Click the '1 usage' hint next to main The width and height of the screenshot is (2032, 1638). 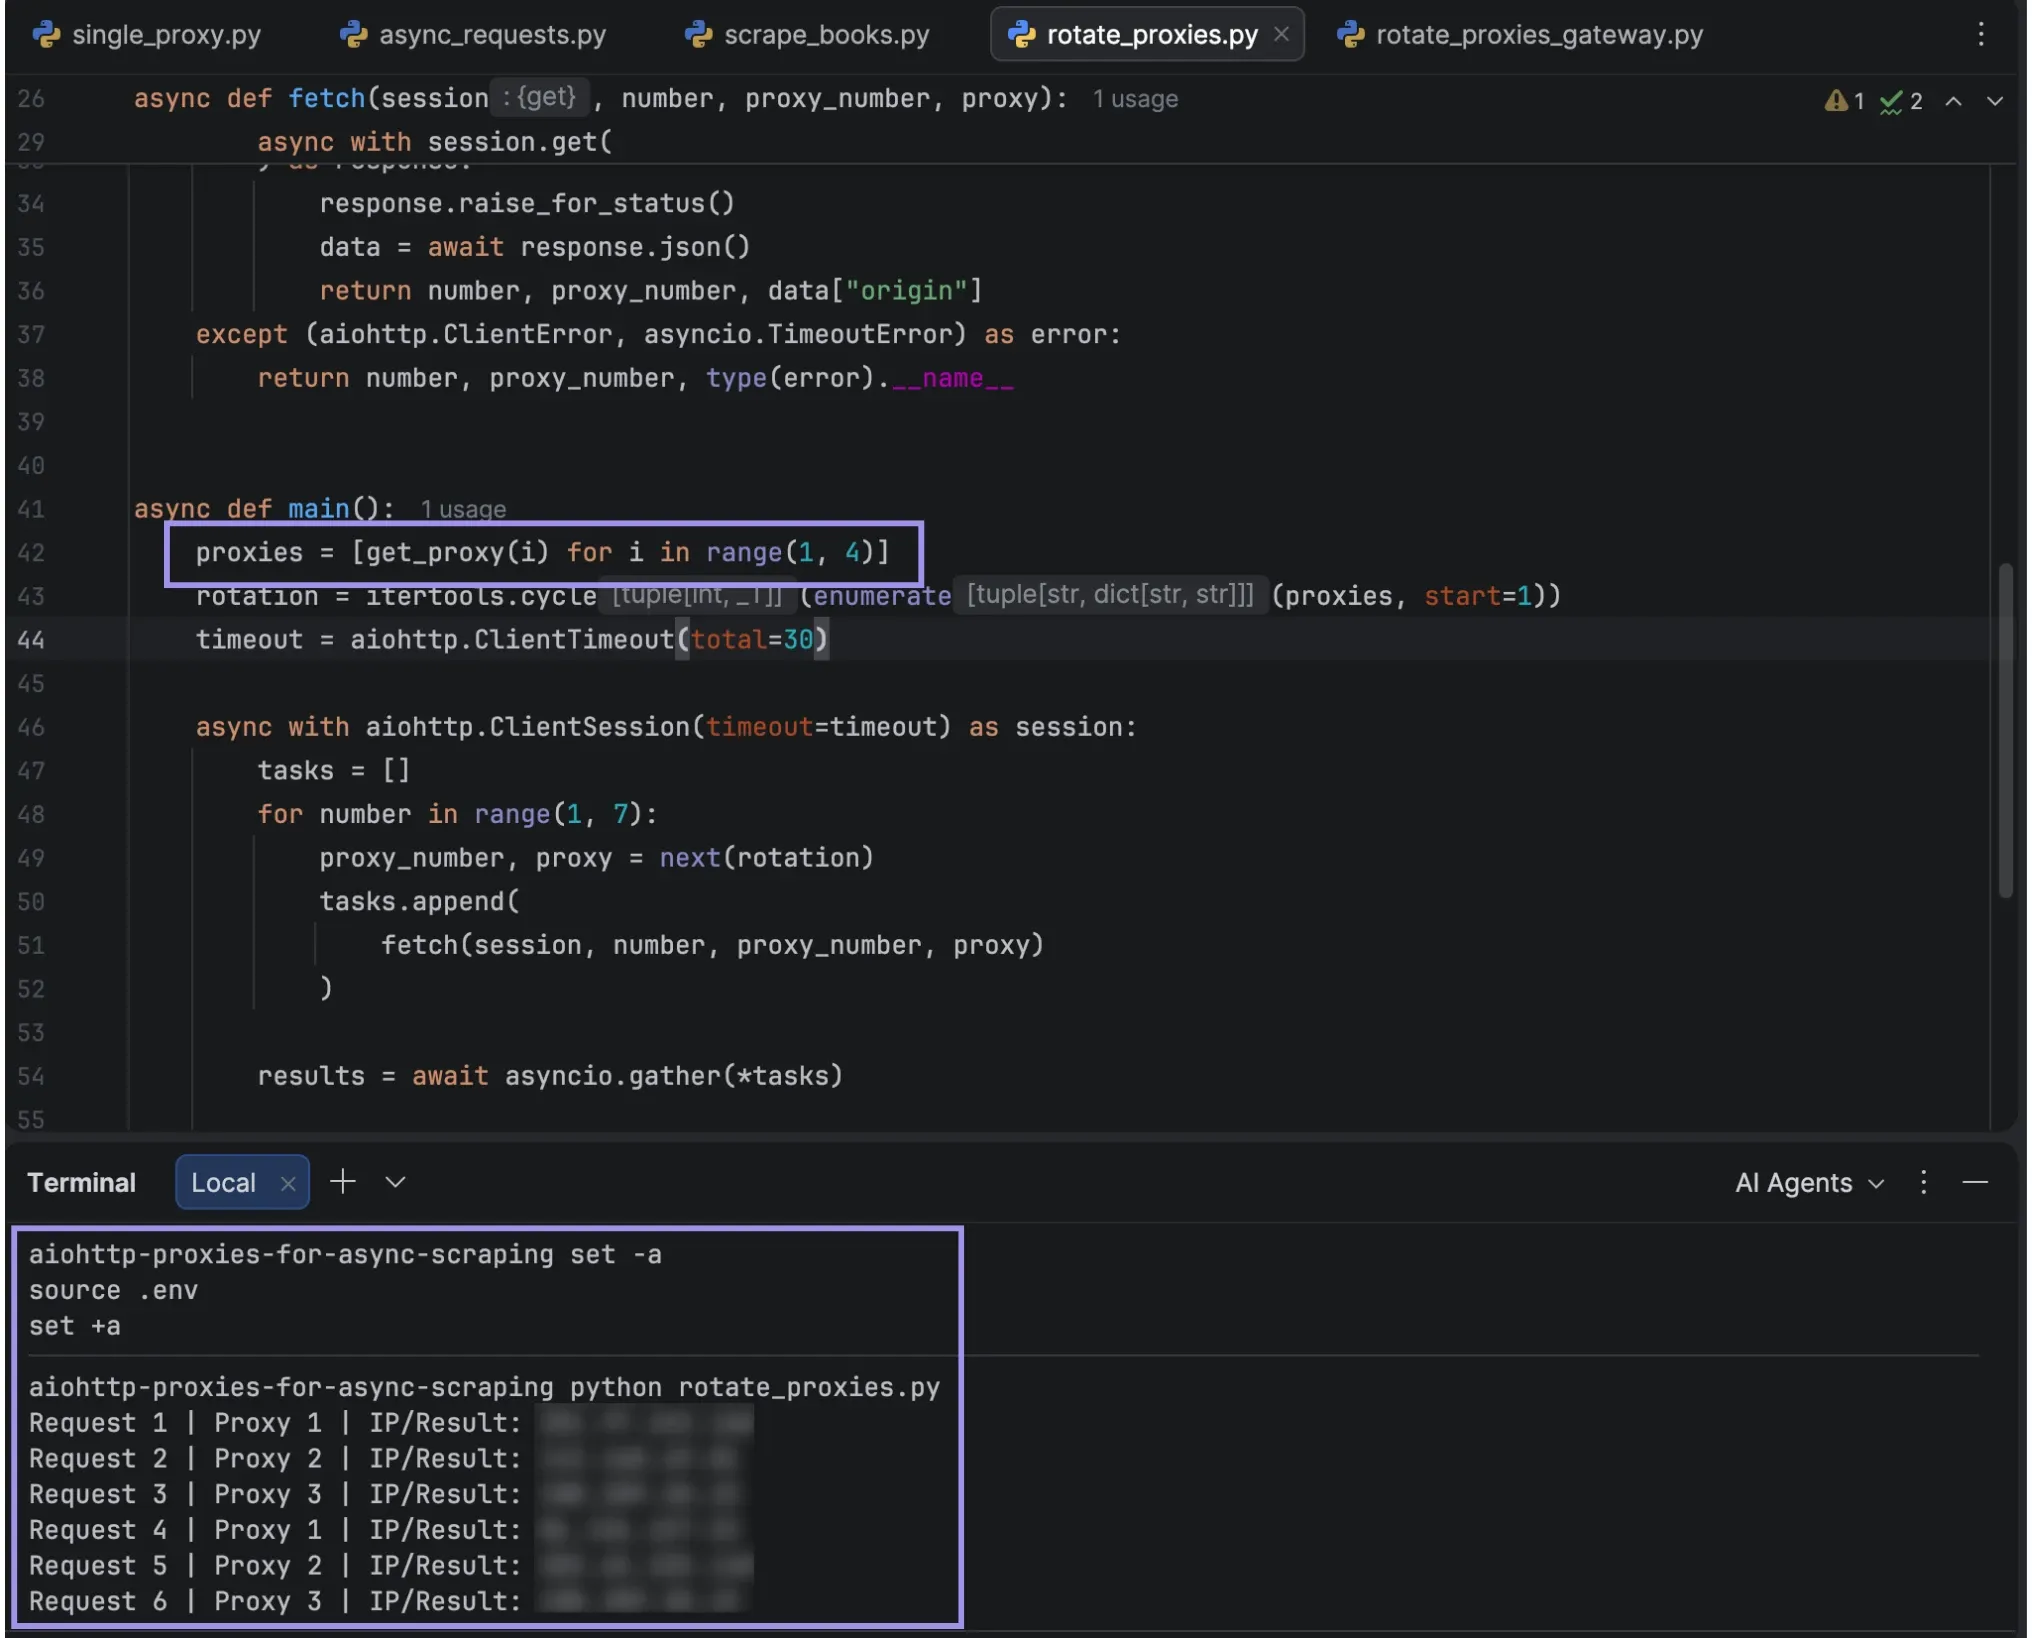(x=463, y=509)
